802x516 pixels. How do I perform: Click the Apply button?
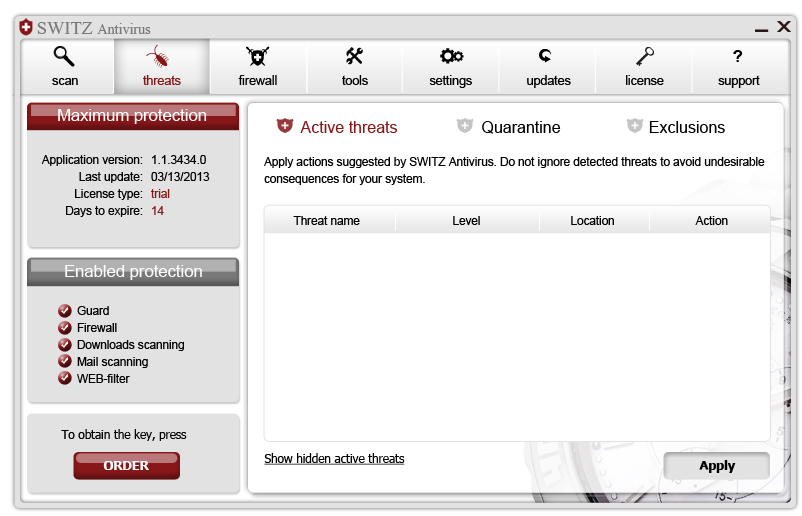[x=716, y=466]
